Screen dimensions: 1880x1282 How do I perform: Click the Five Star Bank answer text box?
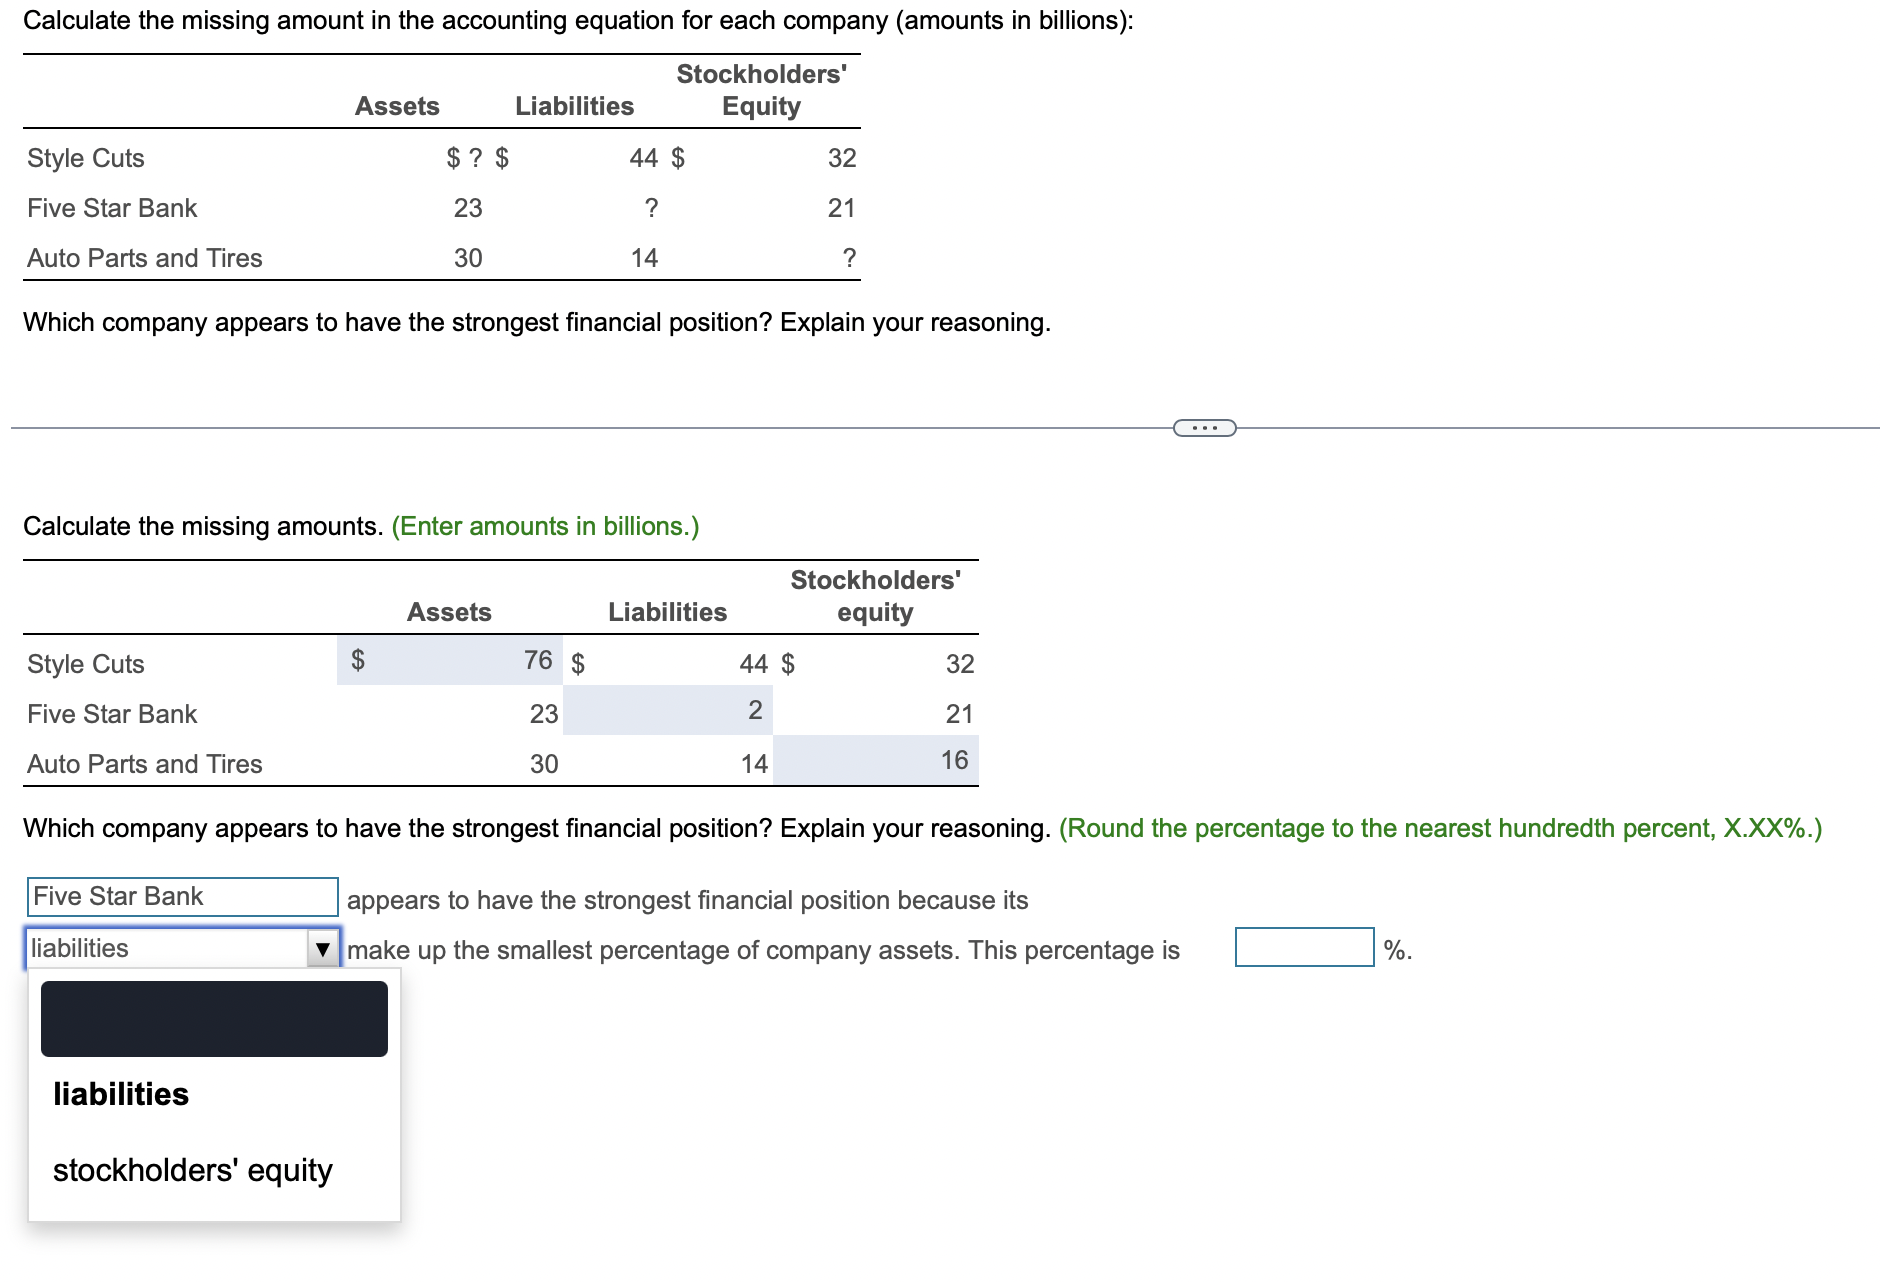coord(182,896)
